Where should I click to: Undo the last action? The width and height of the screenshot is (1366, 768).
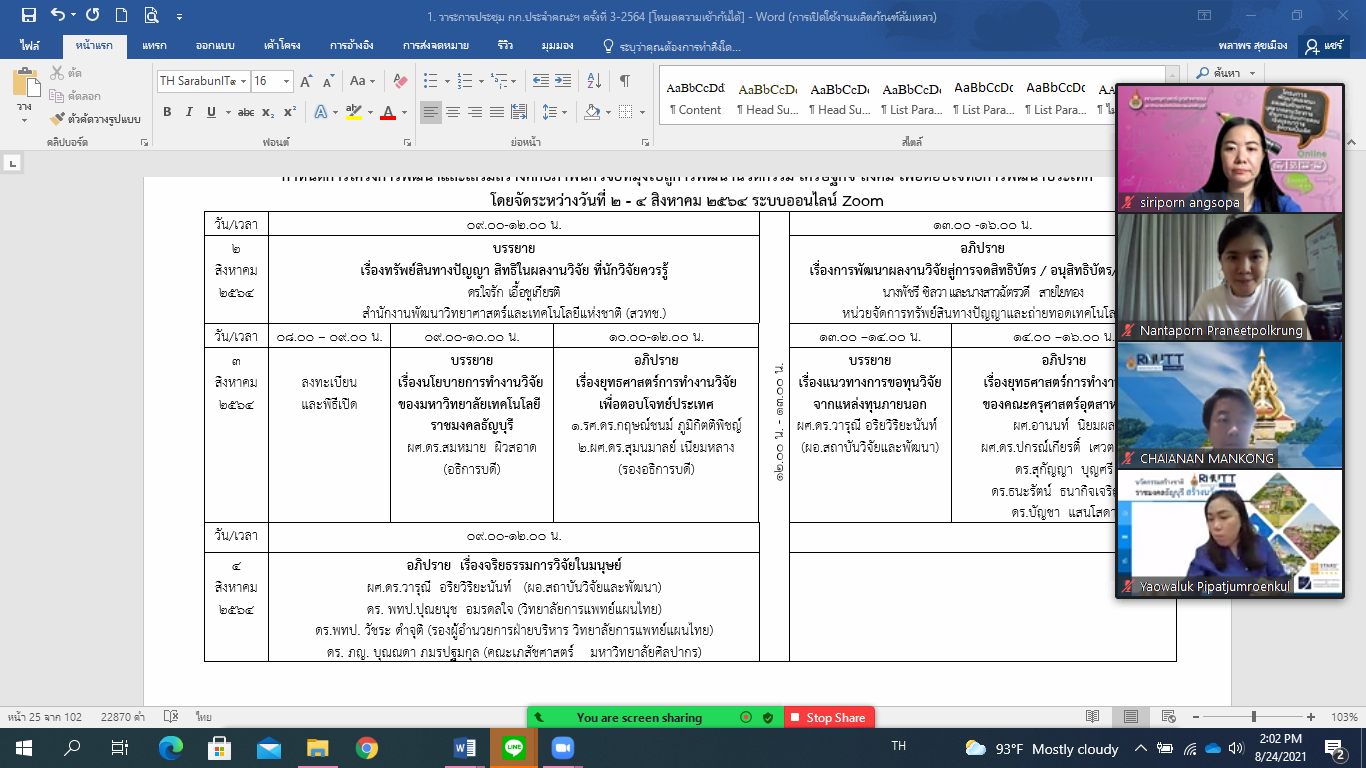(x=58, y=15)
